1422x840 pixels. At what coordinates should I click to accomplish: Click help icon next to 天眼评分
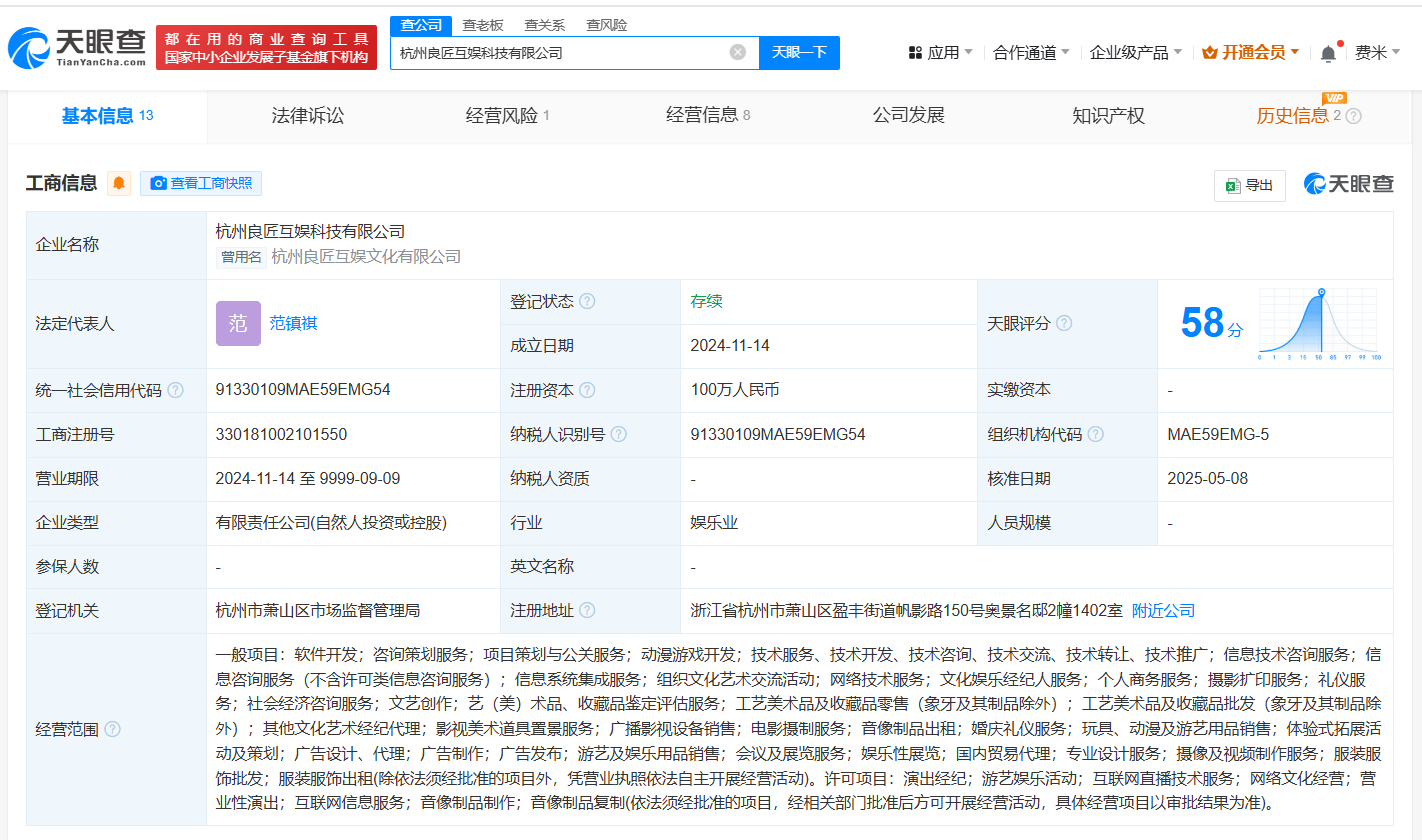pyautogui.click(x=1064, y=323)
